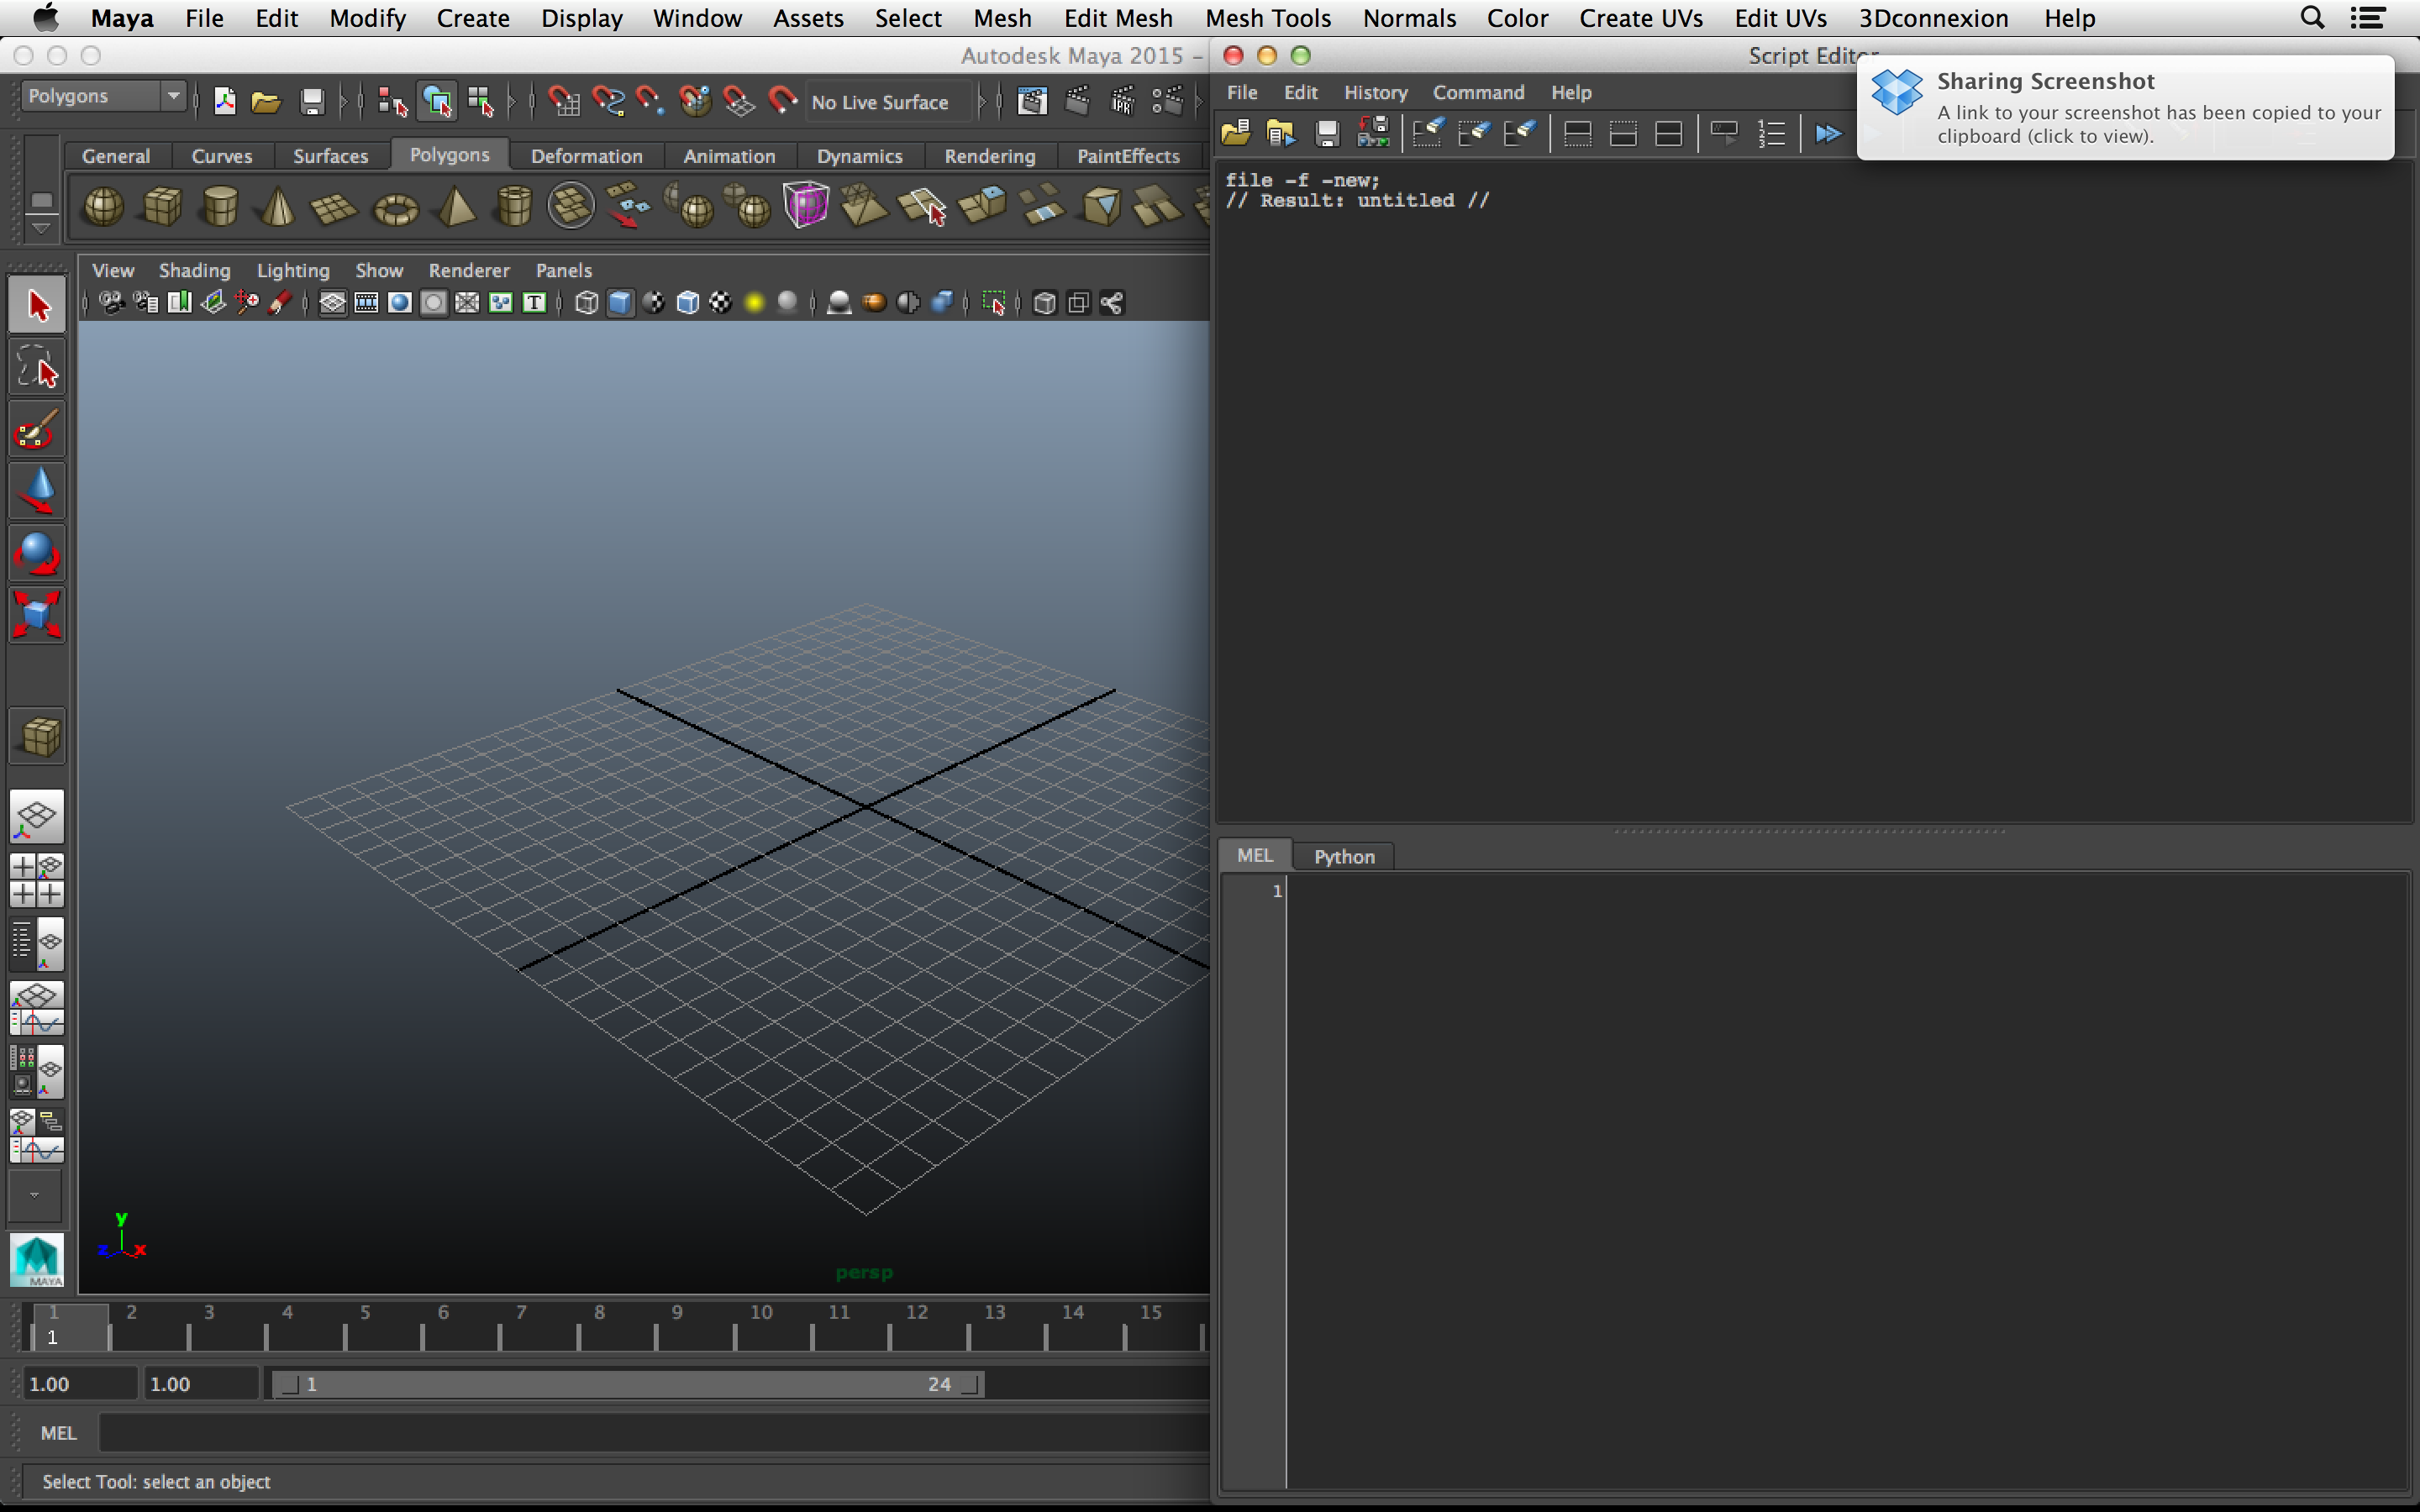Switch to the Curves shelf tab
The image size is (2420, 1512).
pyautogui.click(x=222, y=156)
